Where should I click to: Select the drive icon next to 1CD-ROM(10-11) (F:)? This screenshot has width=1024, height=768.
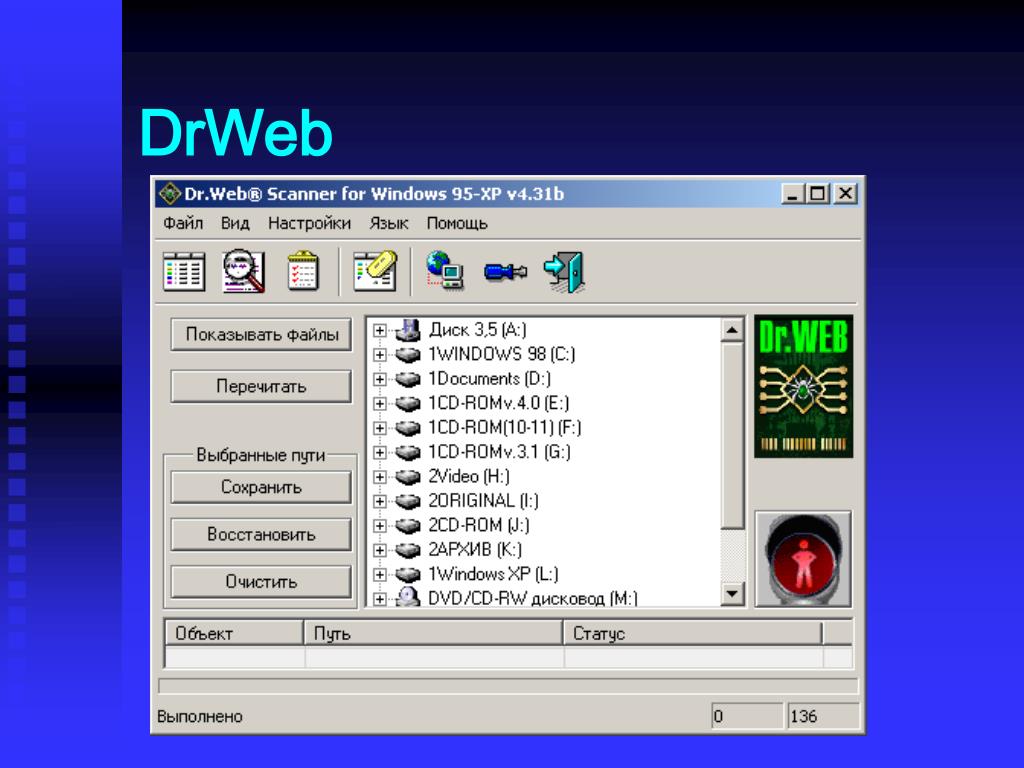pyautogui.click(x=408, y=428)
